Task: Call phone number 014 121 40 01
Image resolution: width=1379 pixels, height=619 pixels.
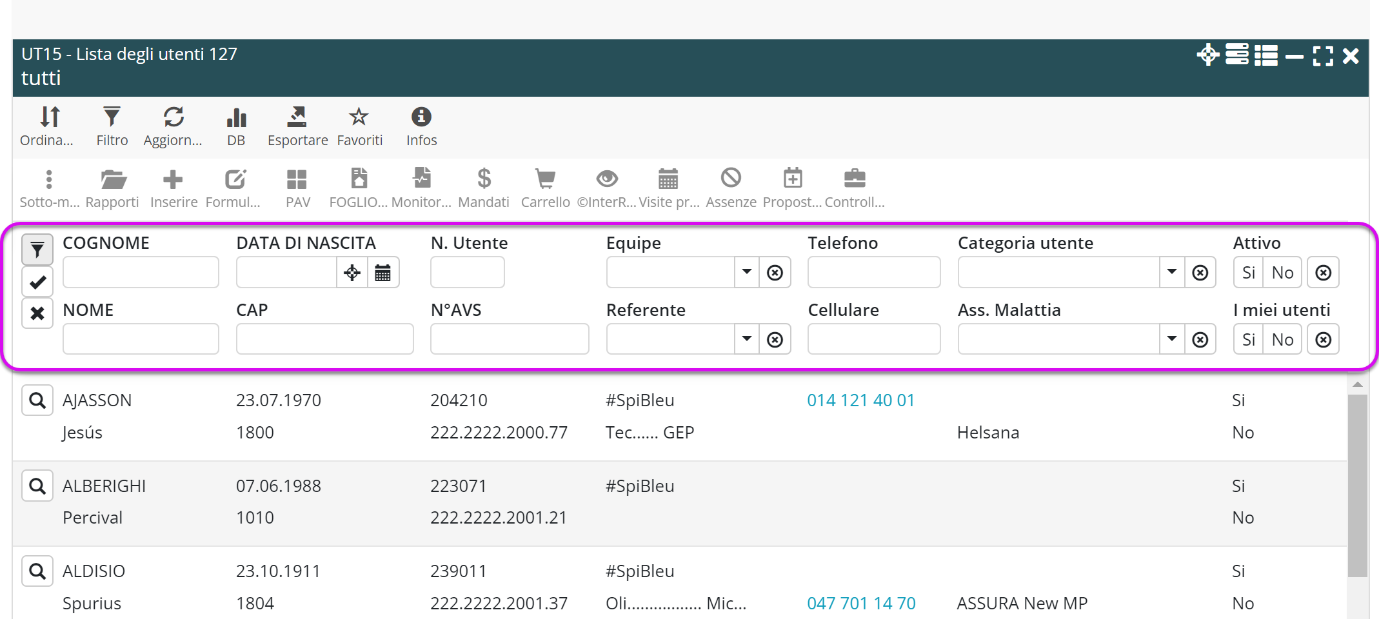Action: pyautogui.click(x=860, y=400)
